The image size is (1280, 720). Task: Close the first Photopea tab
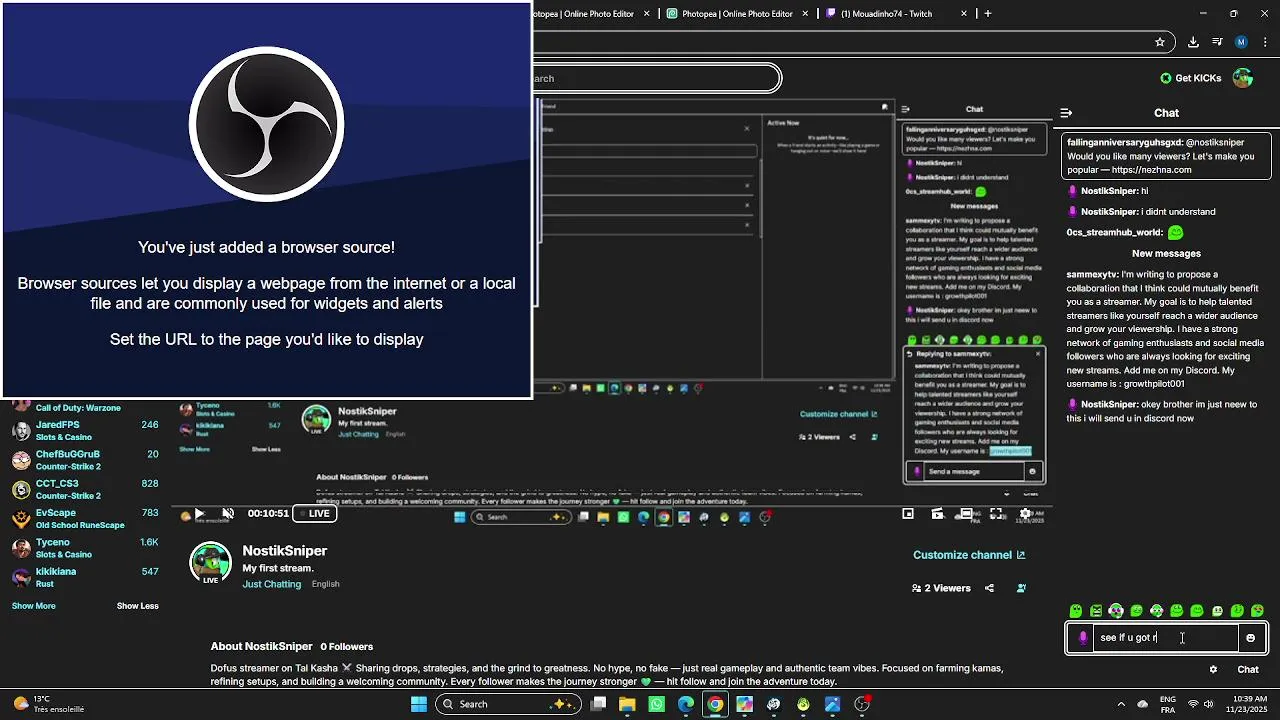tap(647, 14)
